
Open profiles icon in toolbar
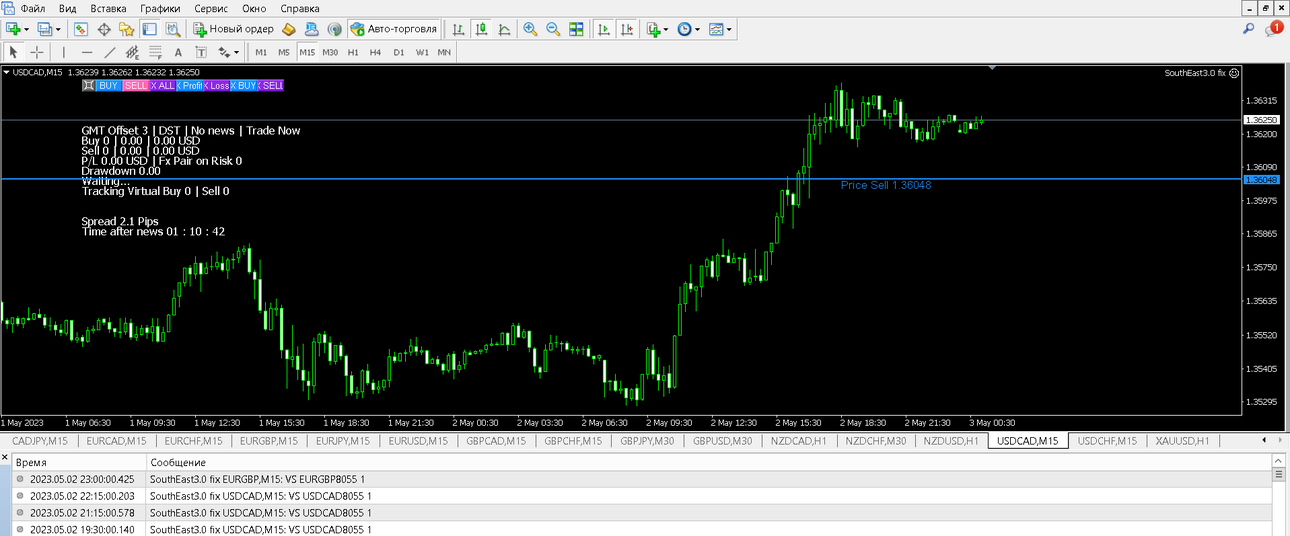coord(44,30)
